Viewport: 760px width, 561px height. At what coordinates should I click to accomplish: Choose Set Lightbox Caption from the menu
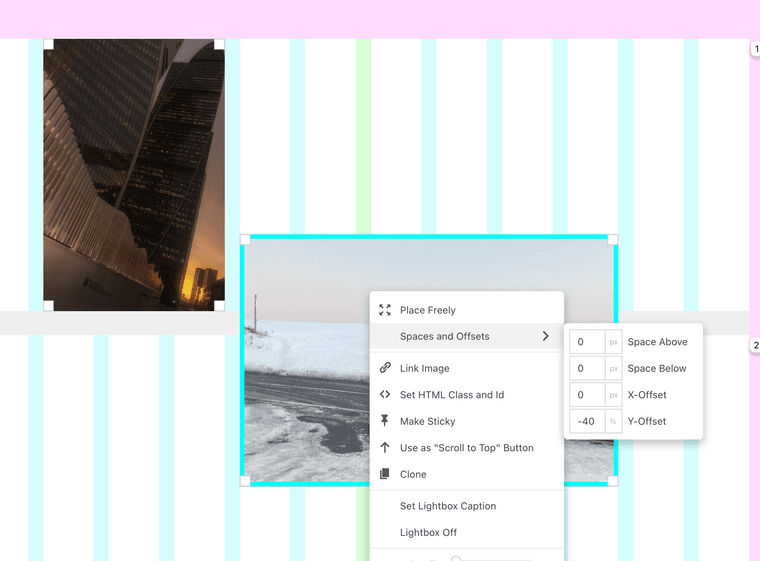pos(447,506)
